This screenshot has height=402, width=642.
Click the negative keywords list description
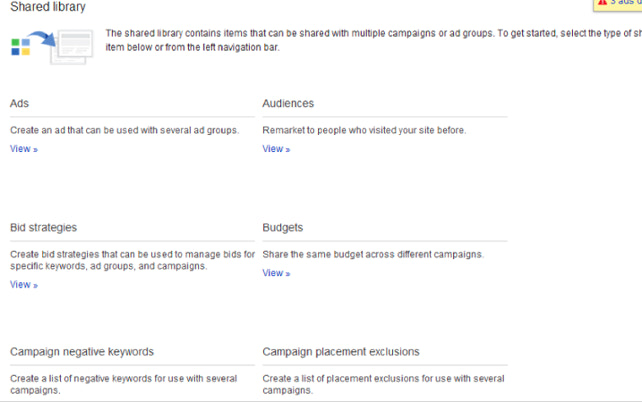pos(124,384)
